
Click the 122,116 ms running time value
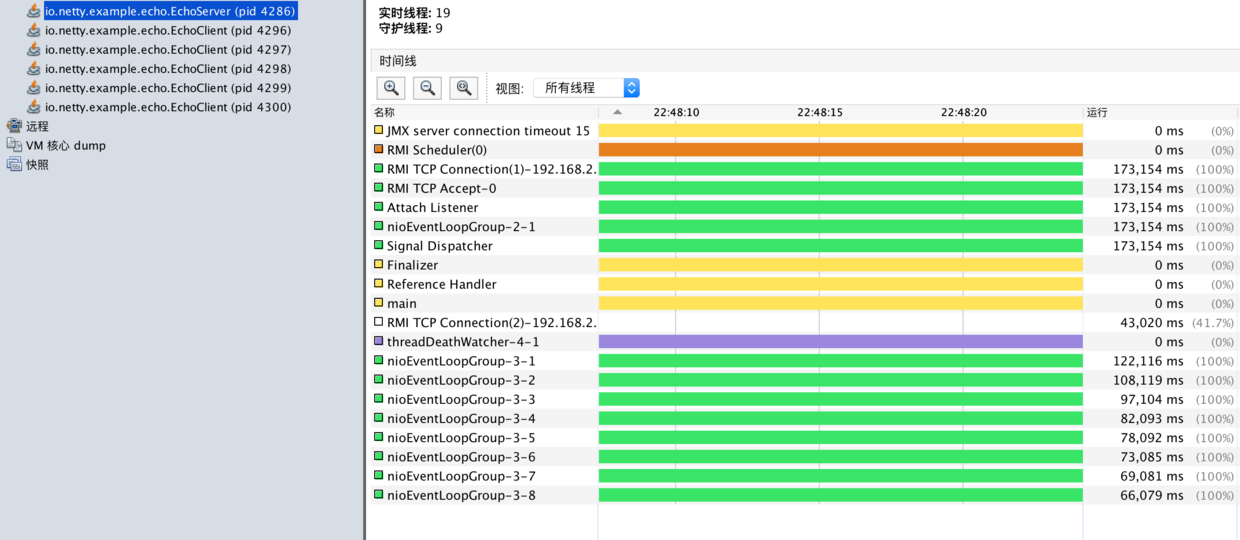[x=1148, y=360]
